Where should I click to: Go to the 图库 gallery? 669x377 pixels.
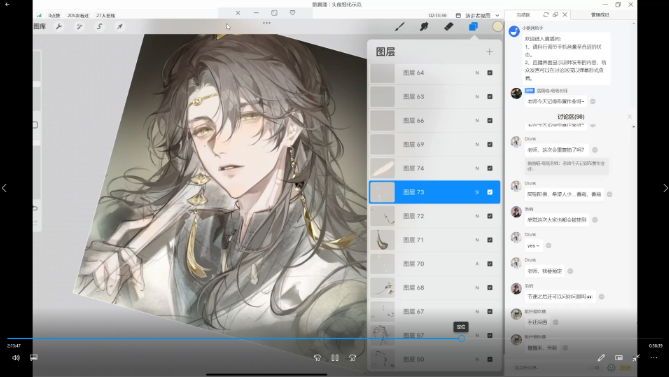pyautogui.click(x=39, y=26)
